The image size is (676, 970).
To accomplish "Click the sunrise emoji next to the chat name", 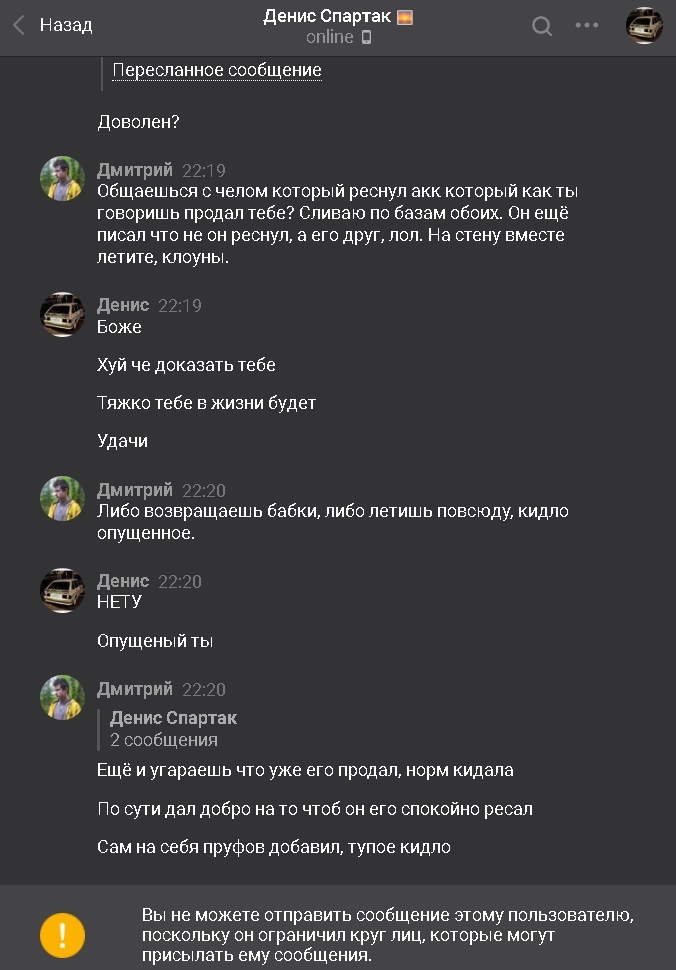I will tap(405, 17).
